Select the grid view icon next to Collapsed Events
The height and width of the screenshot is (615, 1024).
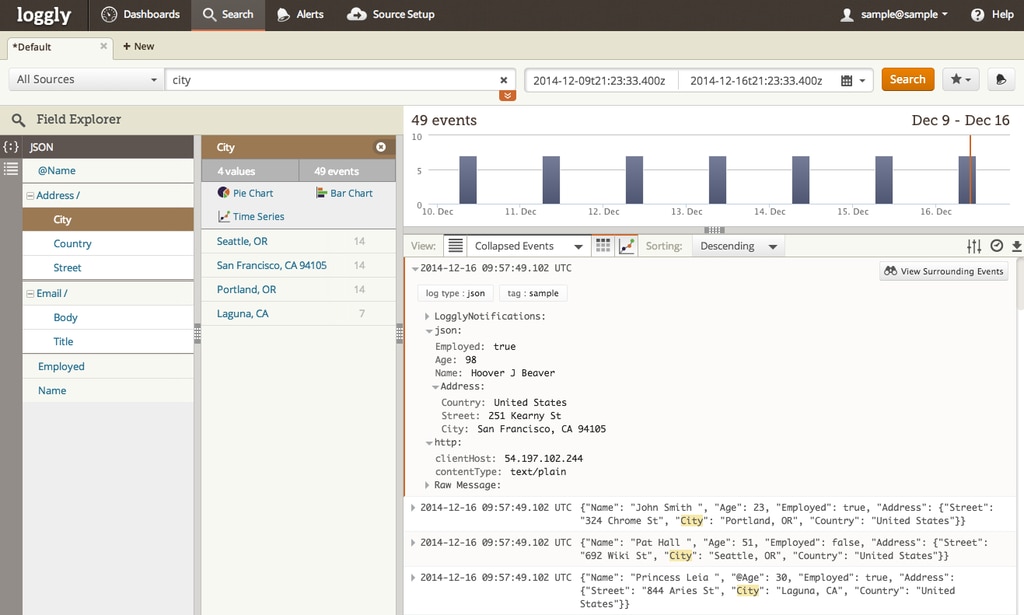click(x=602, y=245)
